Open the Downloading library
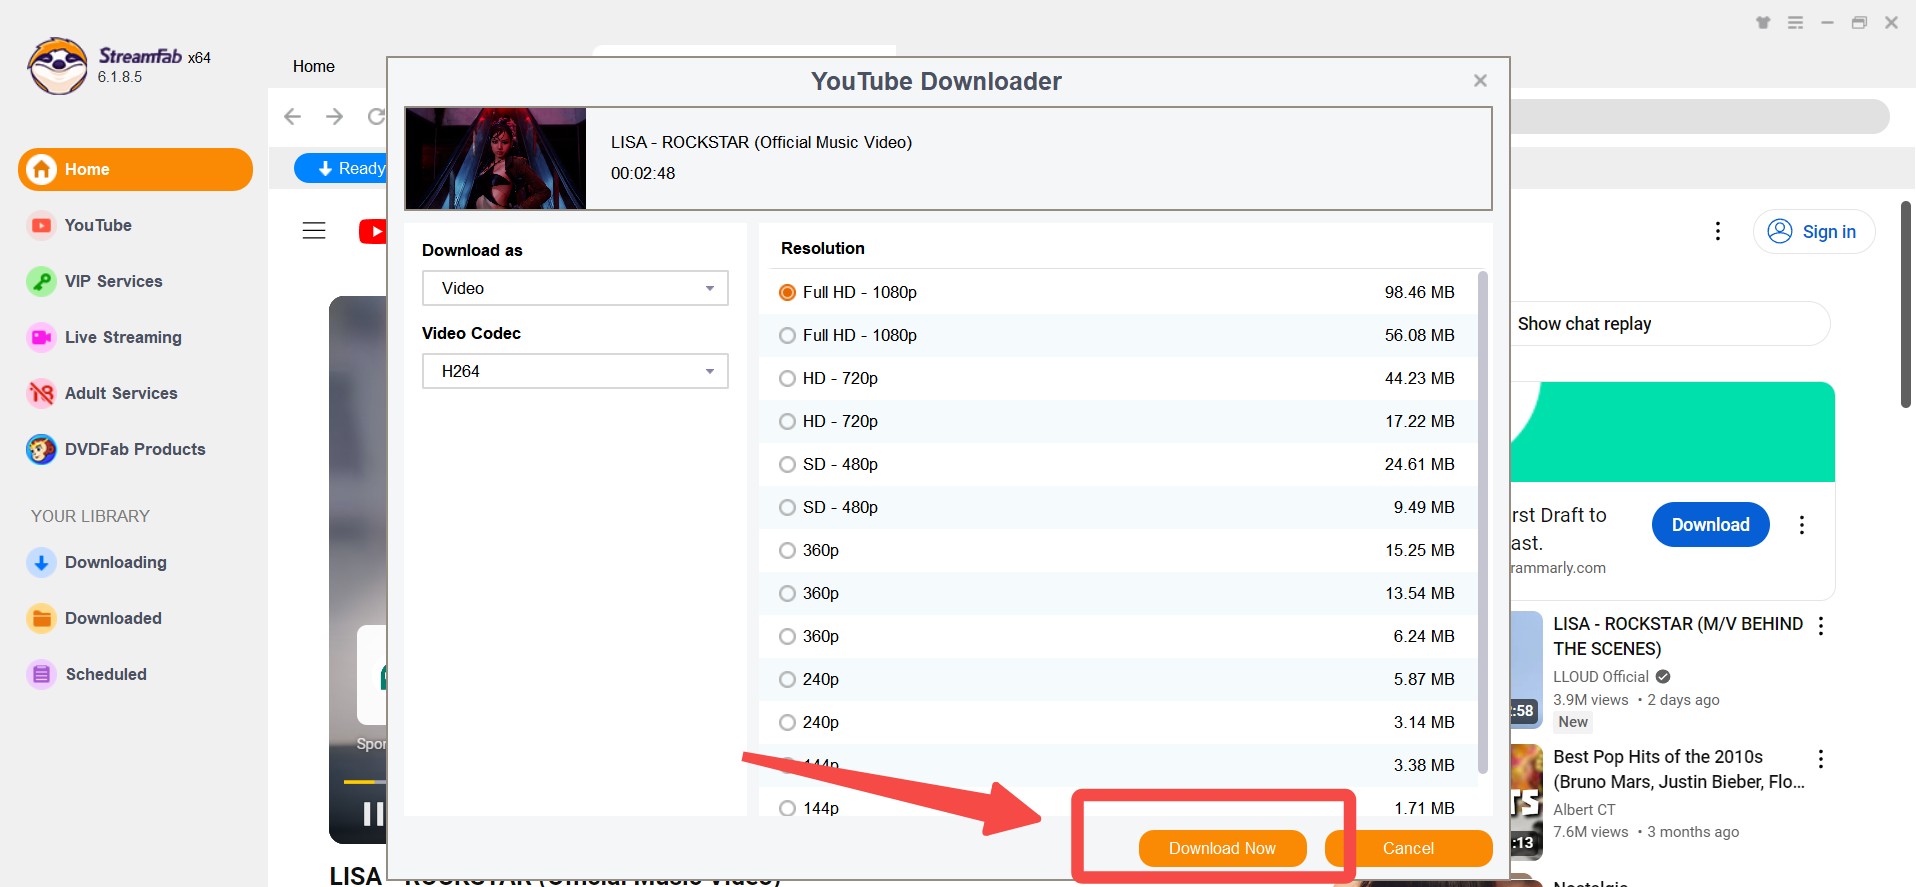1916x887 pixels. click(x=115, y=562)
